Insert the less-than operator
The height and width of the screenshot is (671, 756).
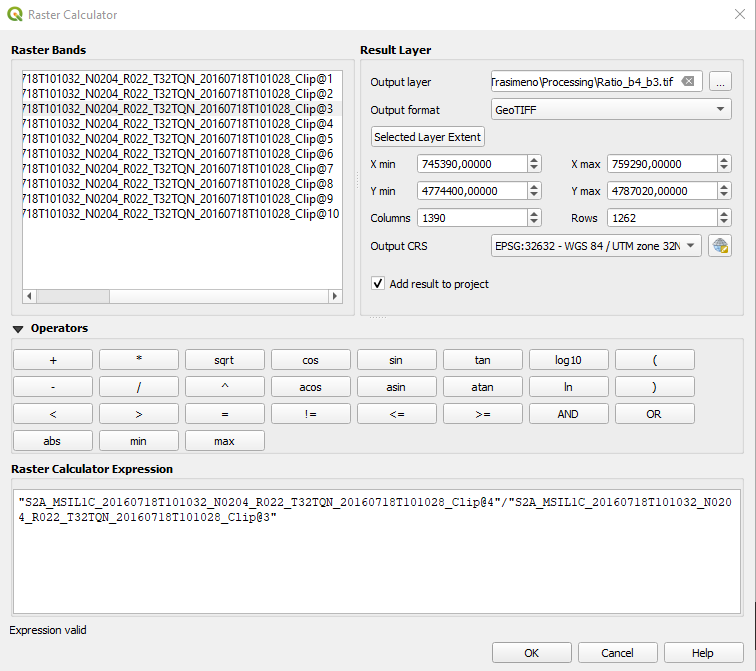point(53,414)
